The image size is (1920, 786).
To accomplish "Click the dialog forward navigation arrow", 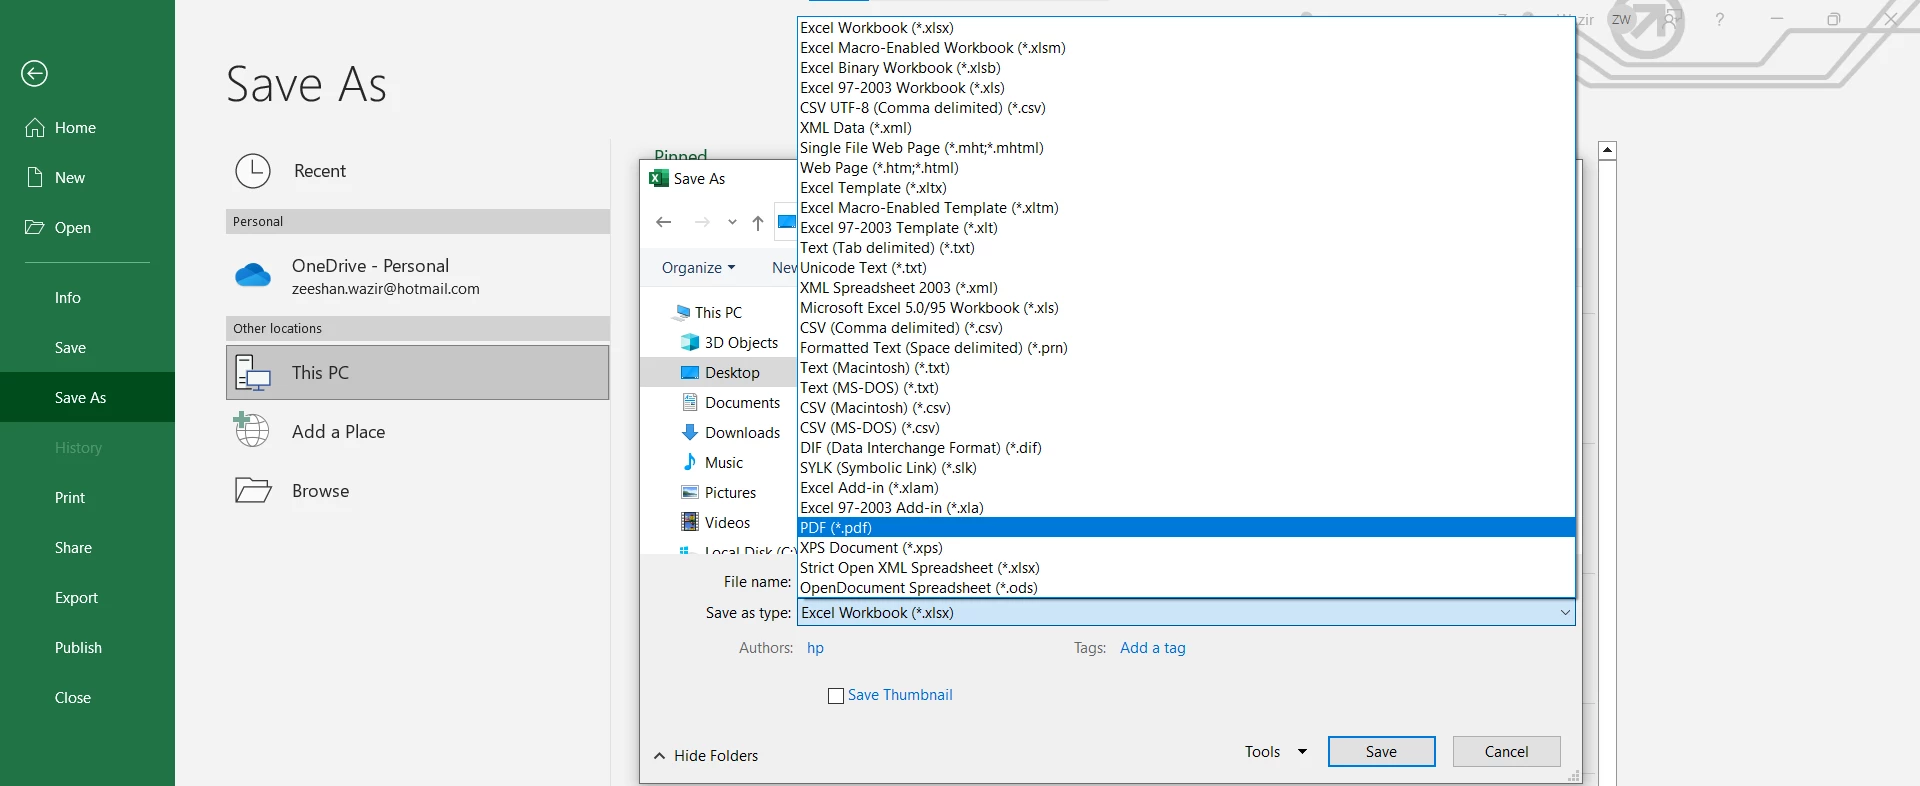I will pos(702,222).
